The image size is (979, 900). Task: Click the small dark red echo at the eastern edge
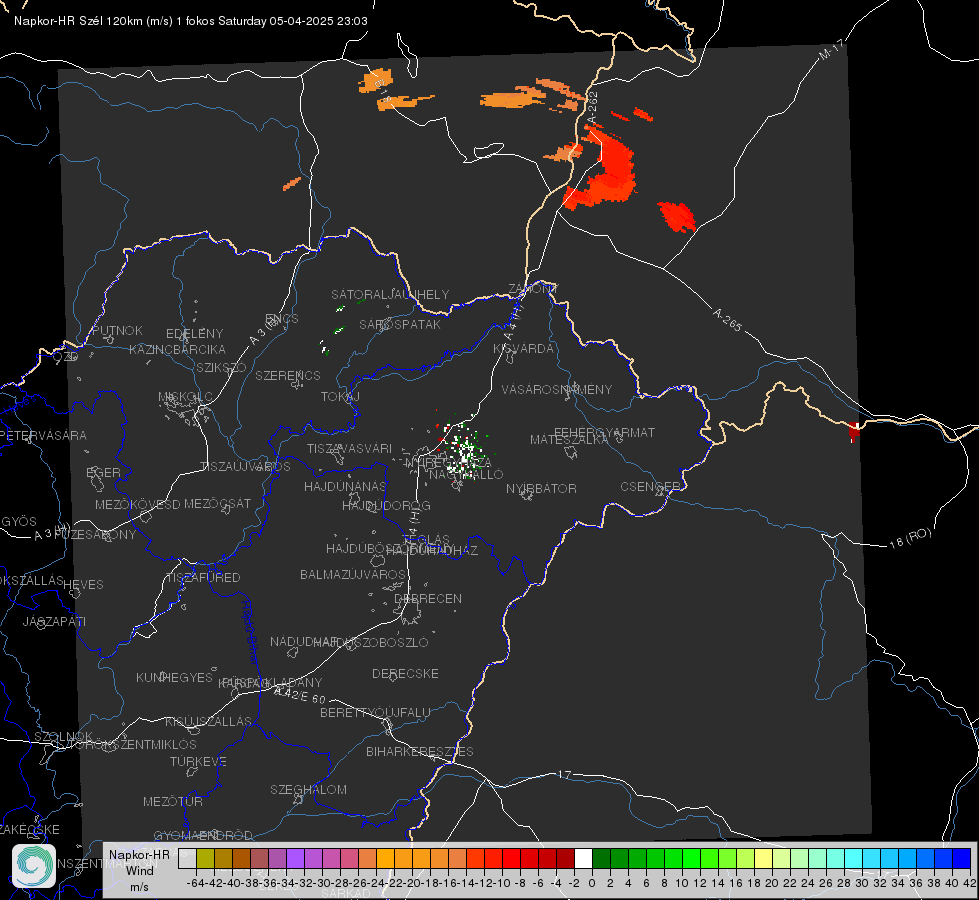[x=854, y=431]
